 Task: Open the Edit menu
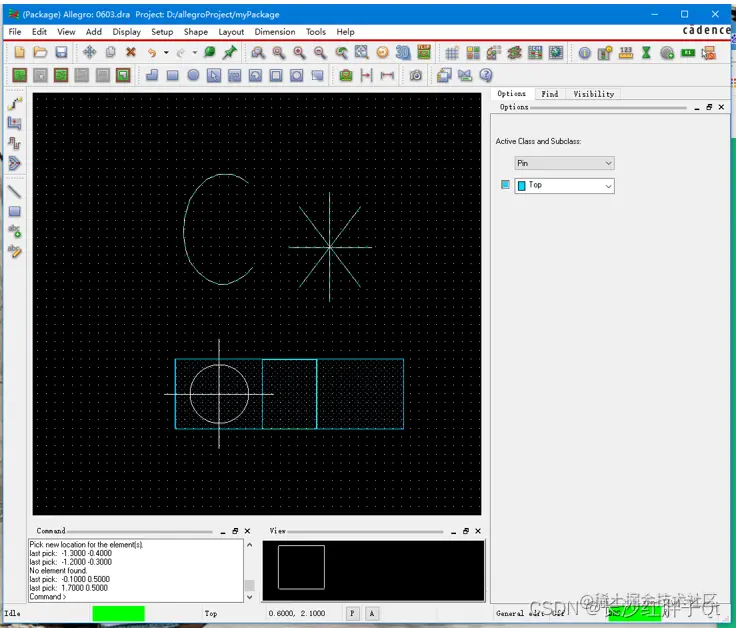(39, 32)
